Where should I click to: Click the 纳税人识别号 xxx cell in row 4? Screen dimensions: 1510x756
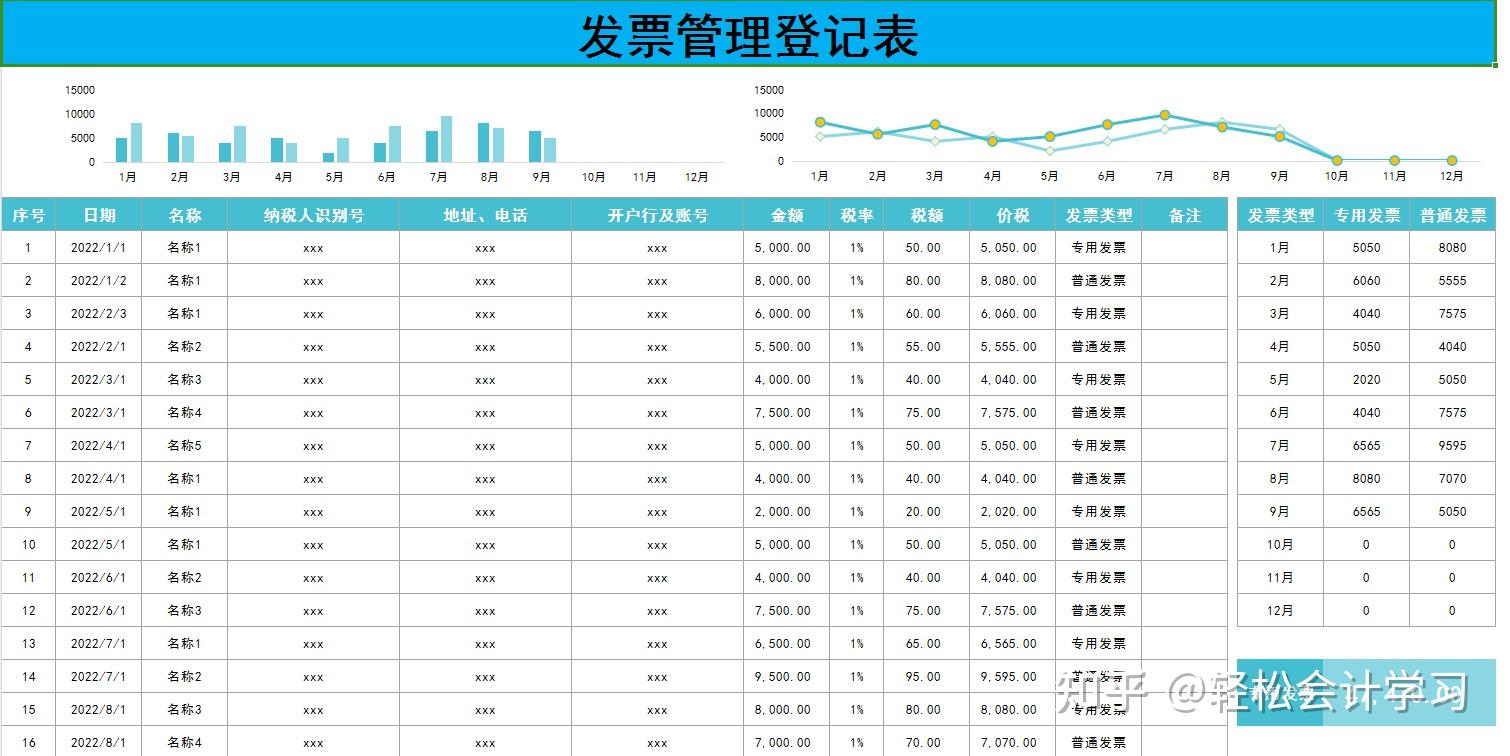[x=313, y=347]
